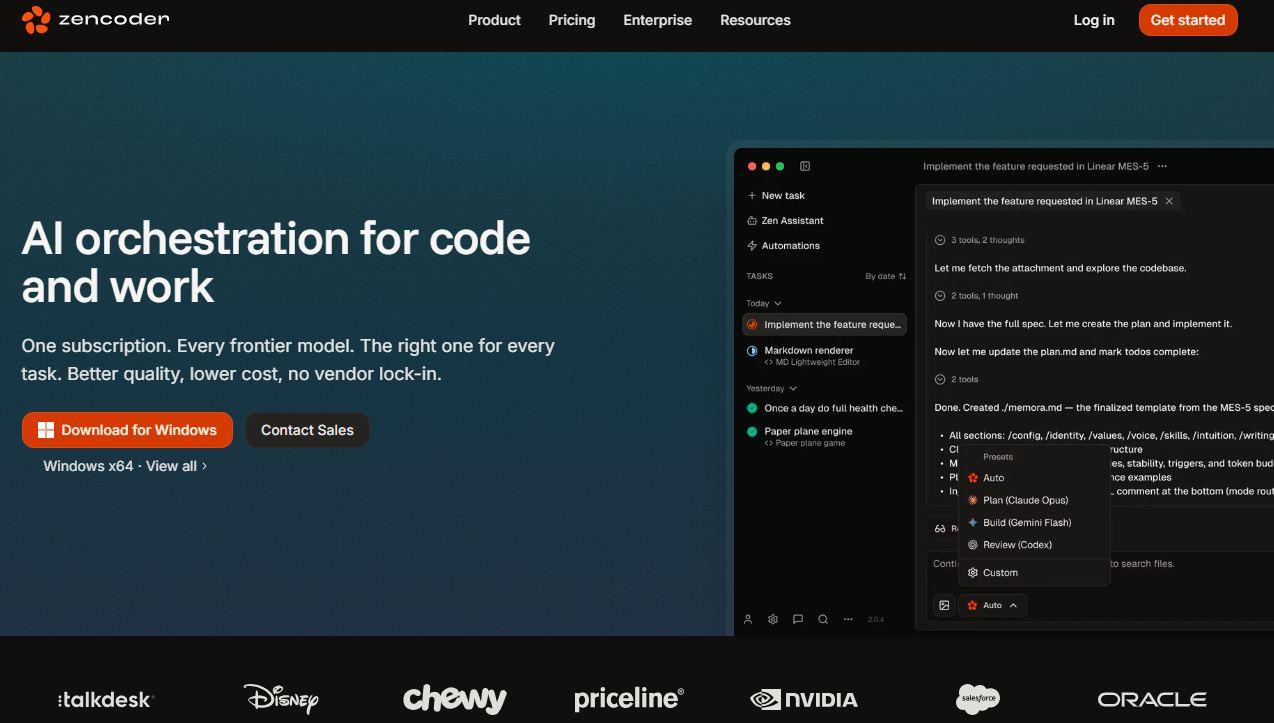Image resolution: width=1274 pixels, height=723 pixels.
Task: Close the Implement the feature tab
Action: pos(1169,201)
